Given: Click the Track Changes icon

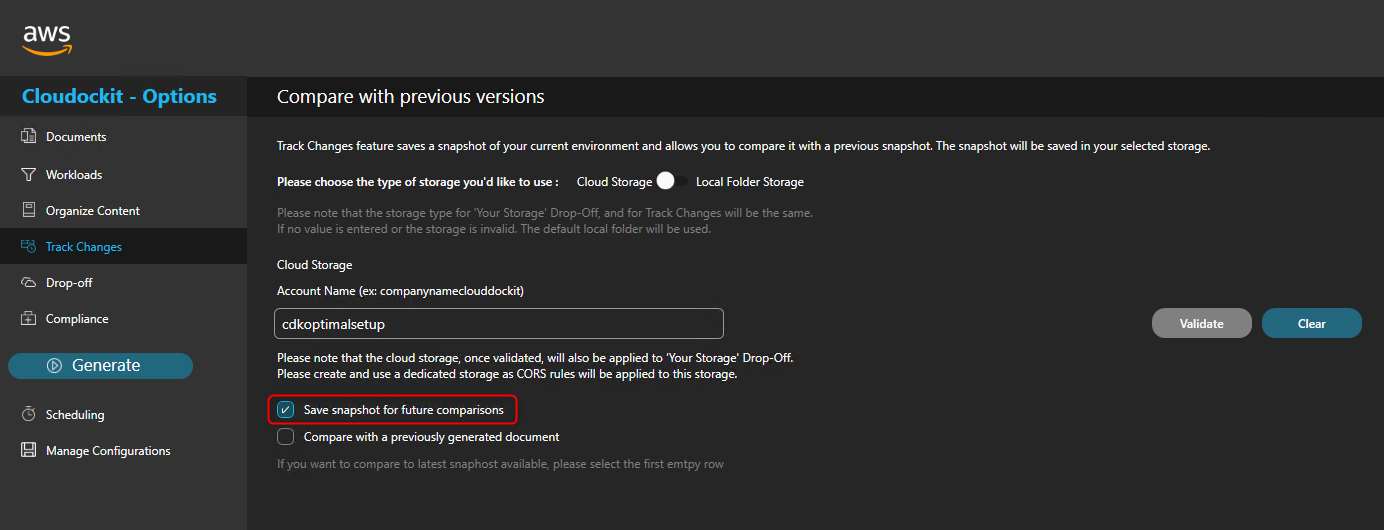Looking at the screenshot, I should point(28,247).
